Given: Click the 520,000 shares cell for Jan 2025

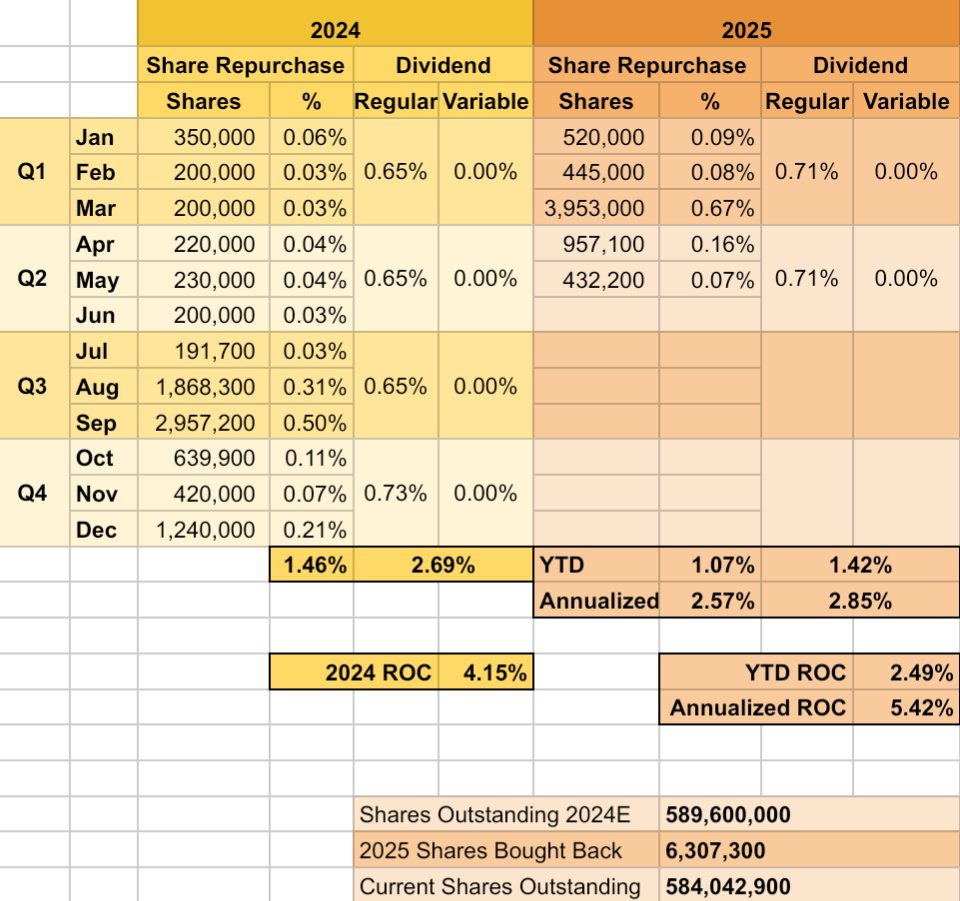Looking at the screenshot, I should coord(596,136).
